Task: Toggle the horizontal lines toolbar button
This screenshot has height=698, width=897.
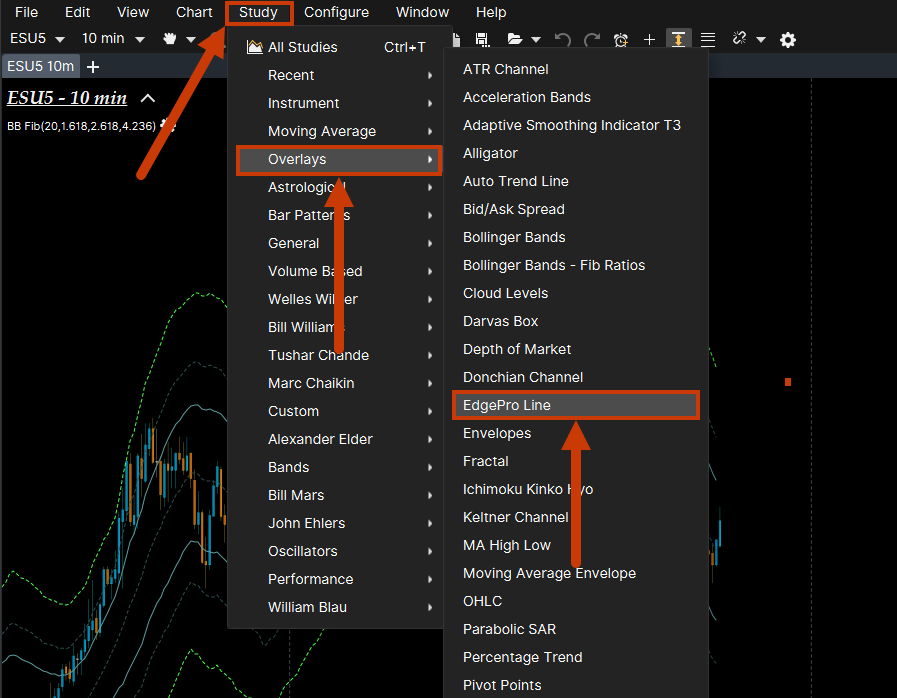Action: 708,39
